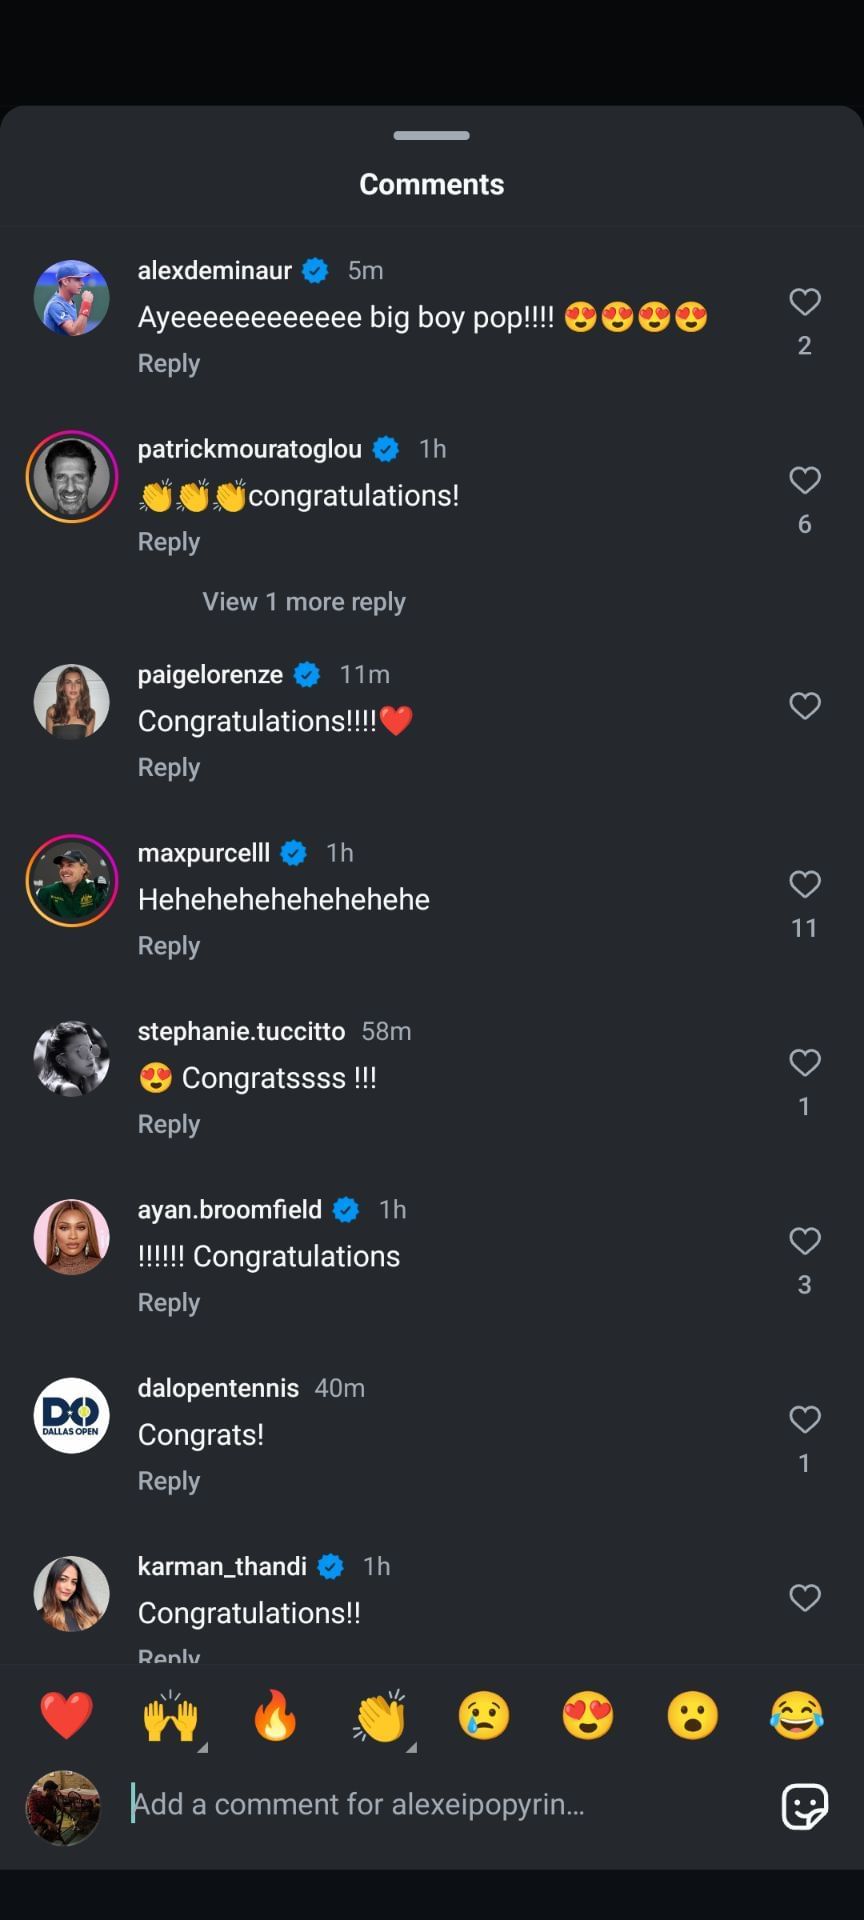Tap the laughing emoji quick reaction

(796, 1716)
